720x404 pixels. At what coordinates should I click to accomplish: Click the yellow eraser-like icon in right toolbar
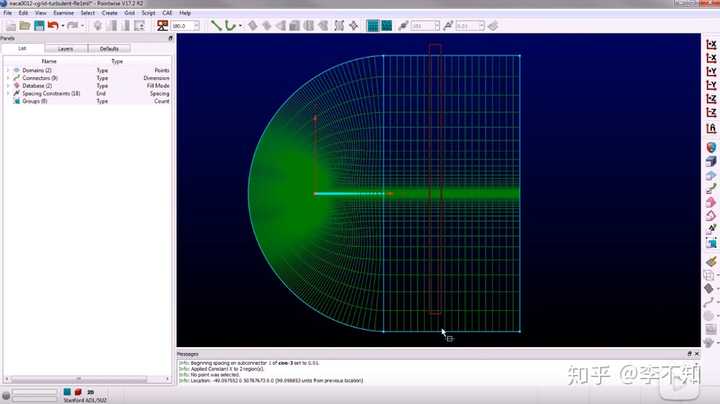click(x=711, y=262)
